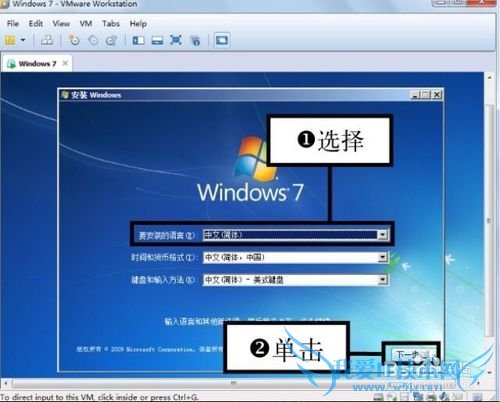Open the VM menu

(x=86, y=24)
